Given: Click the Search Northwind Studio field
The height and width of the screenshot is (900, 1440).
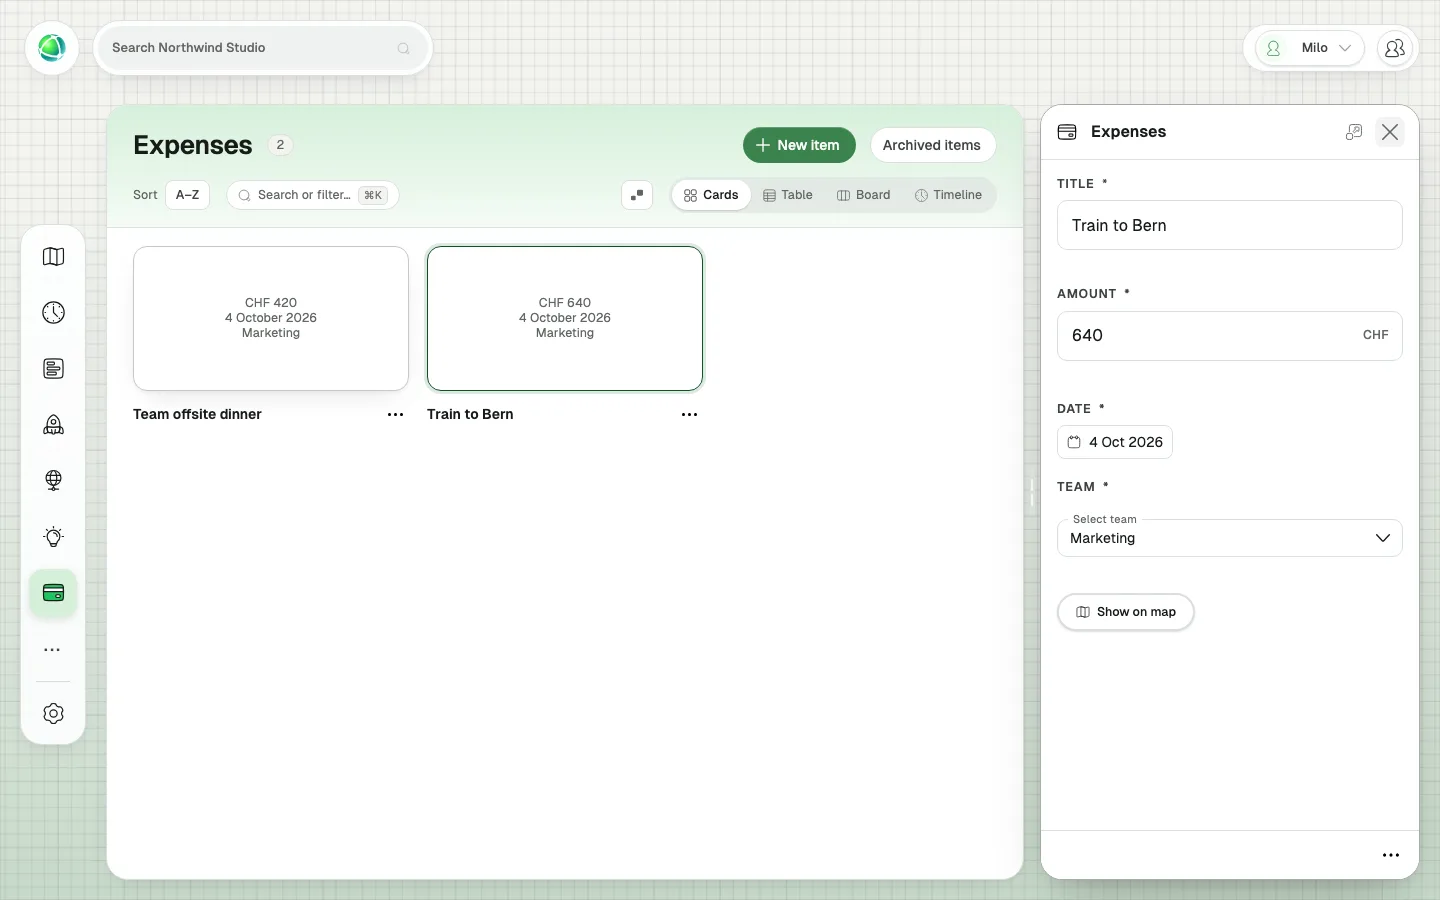Looking at the screenshot, I should pos(262,48).
